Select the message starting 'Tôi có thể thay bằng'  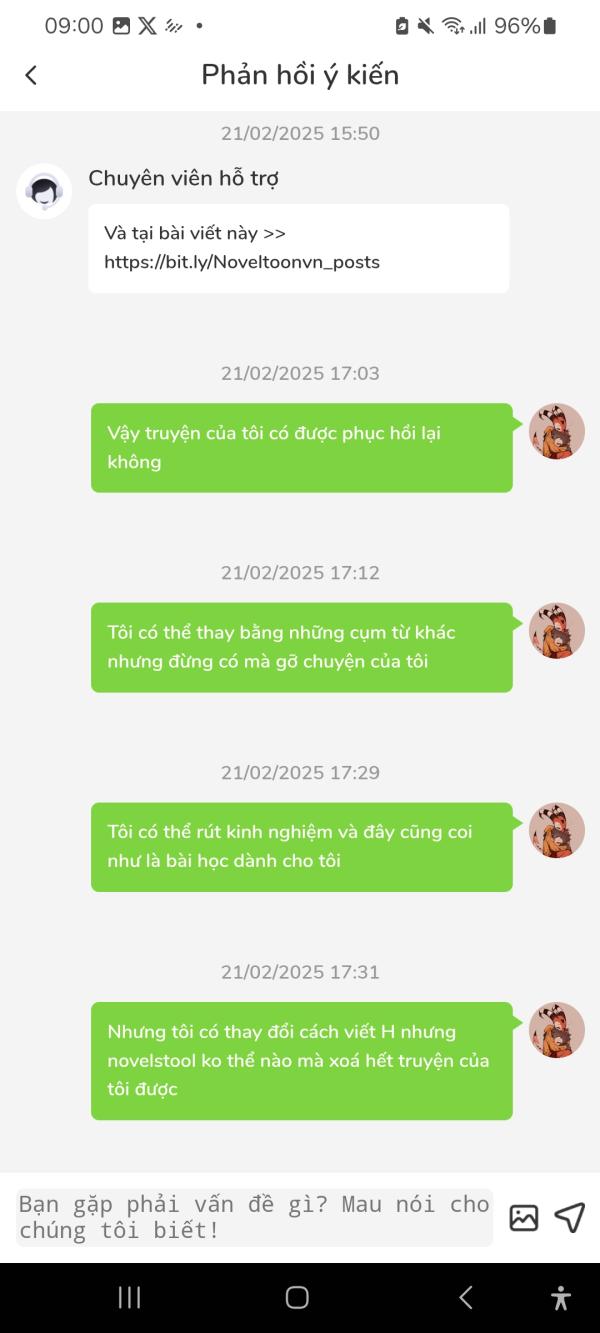[302, 647]
